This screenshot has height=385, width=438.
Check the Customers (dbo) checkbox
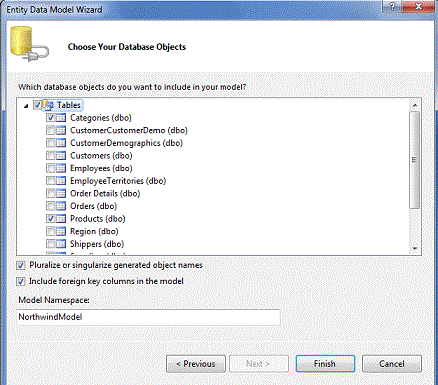pos(51,156)
